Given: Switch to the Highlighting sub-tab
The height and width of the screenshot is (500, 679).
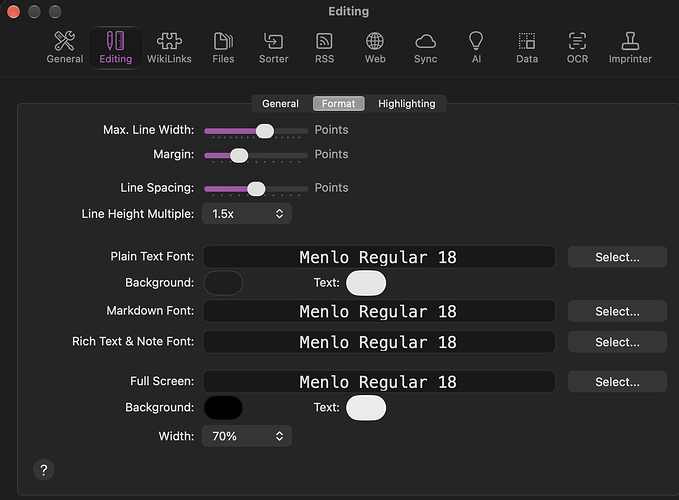Looking at the screenshot, I should click(407, 103).
